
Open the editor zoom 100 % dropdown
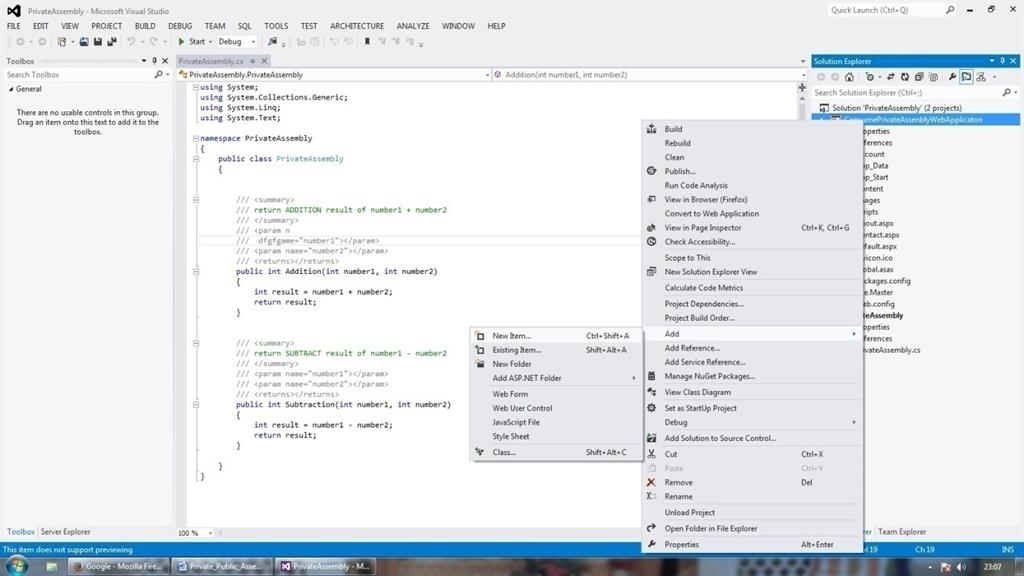tap(211, 533)
